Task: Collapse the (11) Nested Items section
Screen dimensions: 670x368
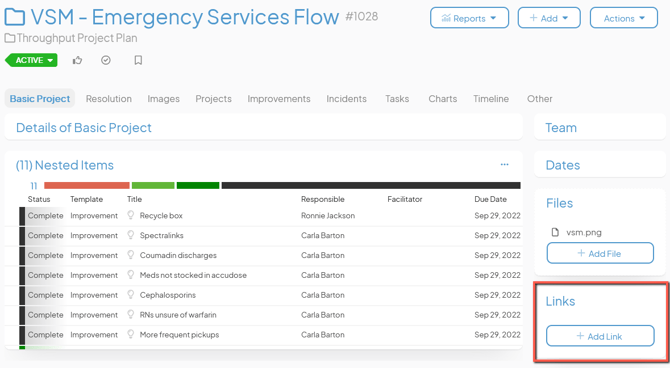Action: [65, 165]
